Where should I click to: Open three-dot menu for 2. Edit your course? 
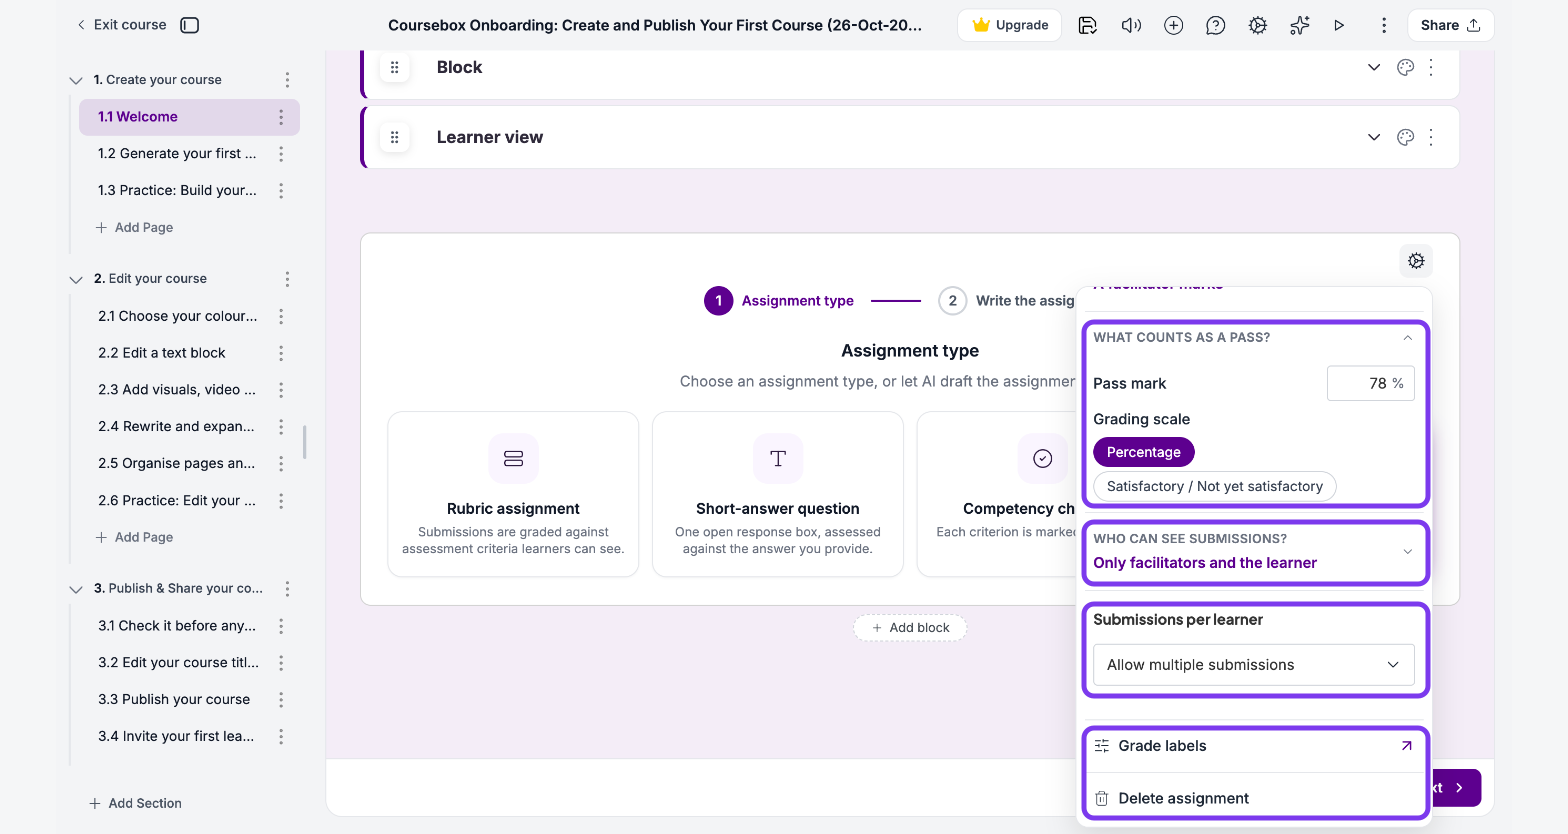[287, 279]
